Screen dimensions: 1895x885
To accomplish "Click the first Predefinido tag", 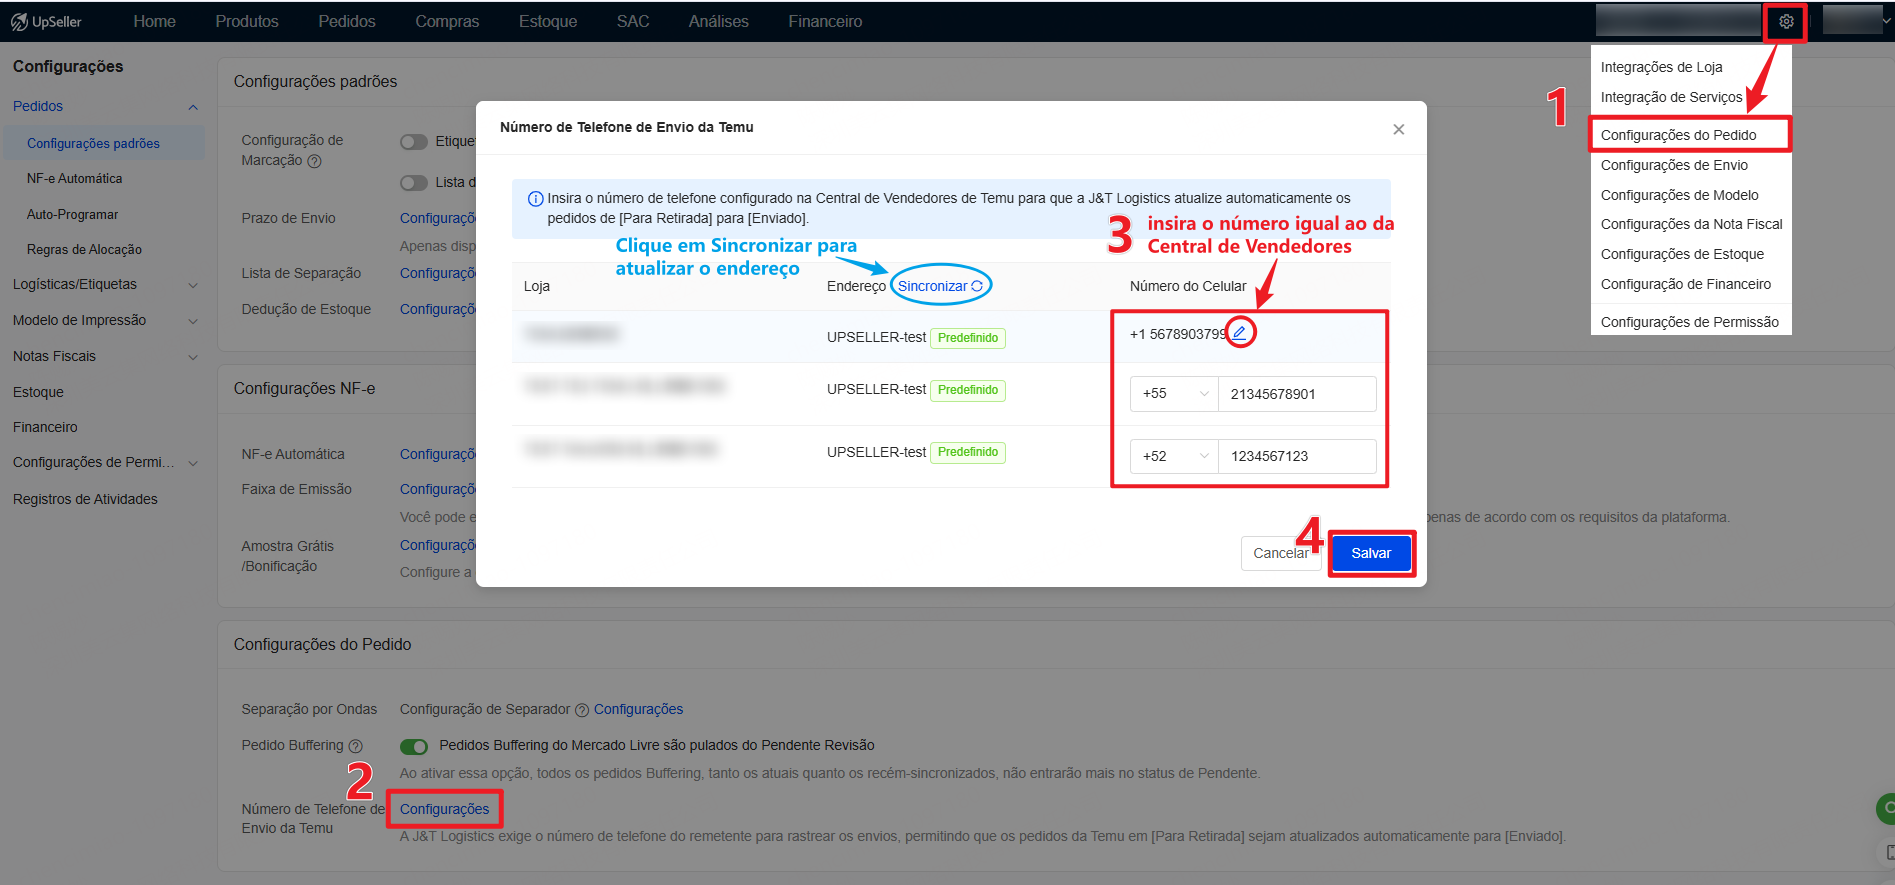I will tap(968, 338).
